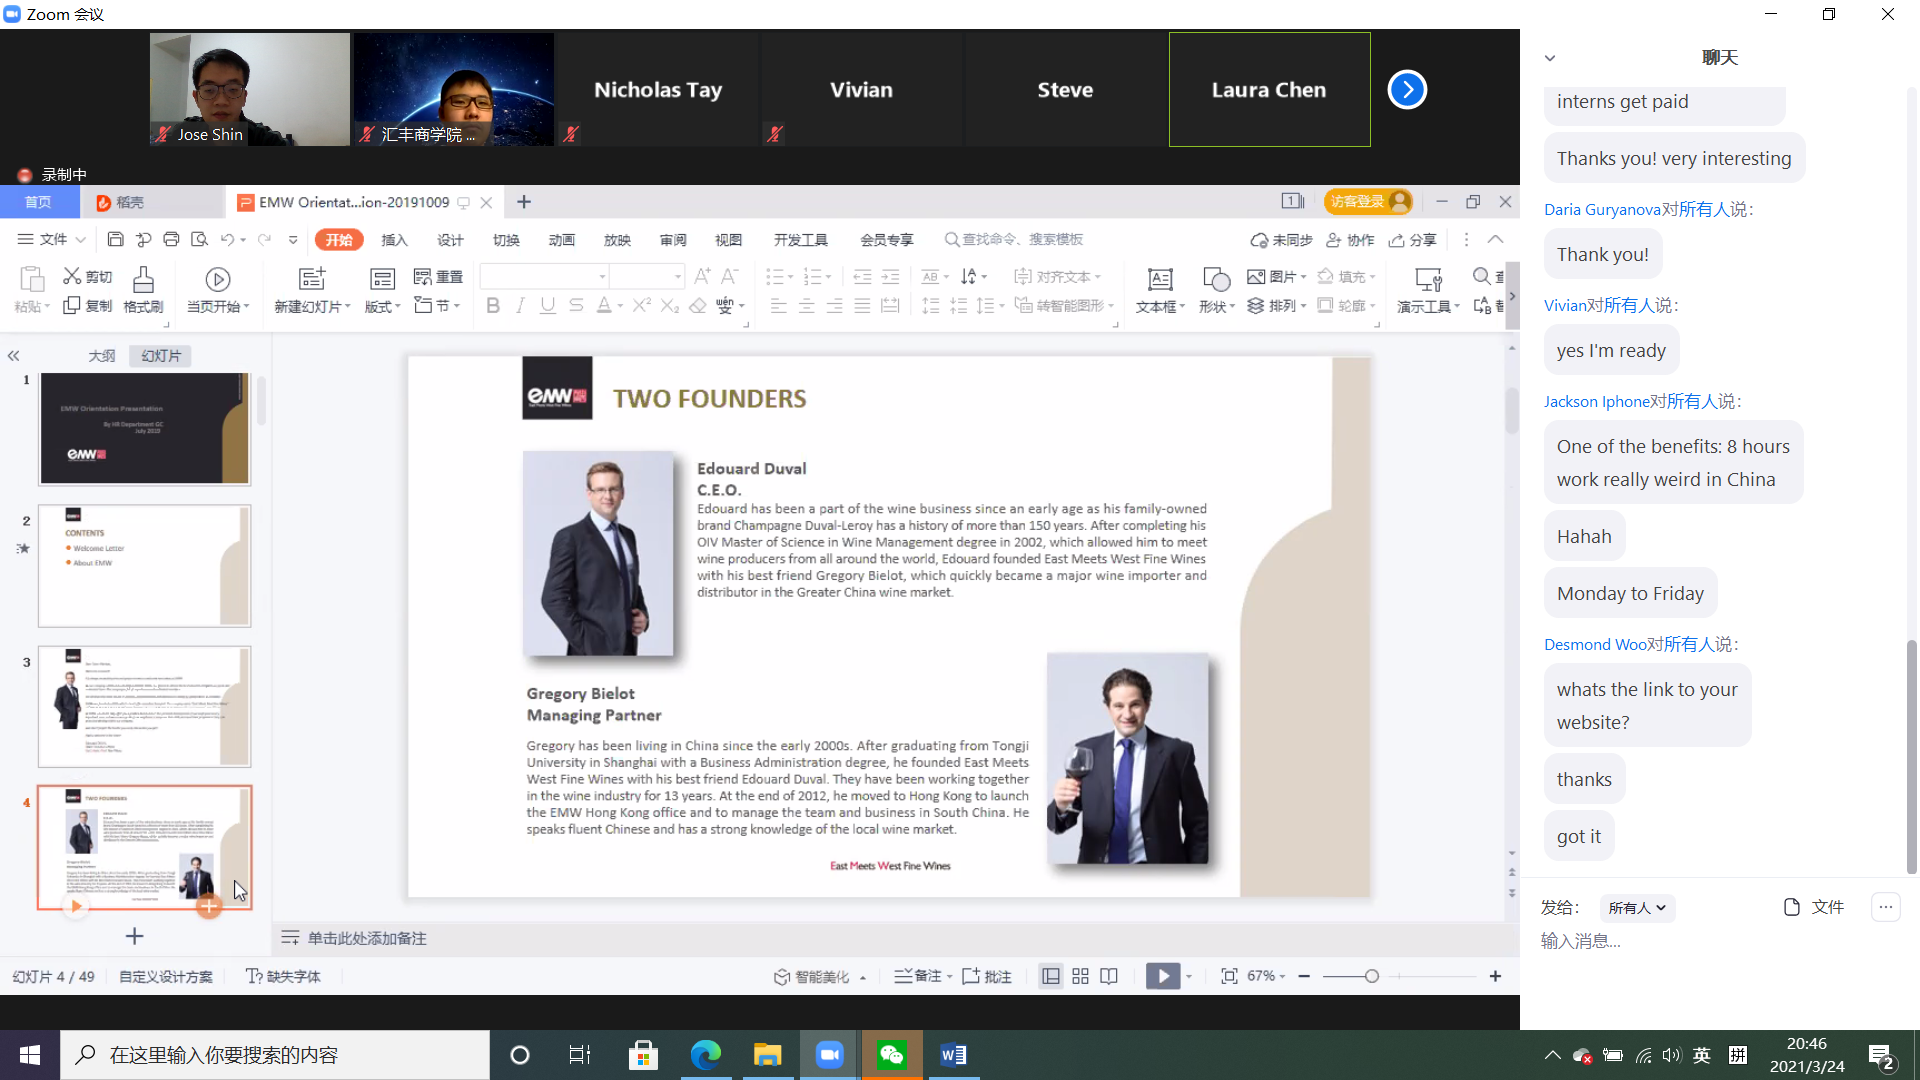Start slideshow from status bar play button
The height and width of the screenshot is (1080, 1920).
pos(1163,976)
